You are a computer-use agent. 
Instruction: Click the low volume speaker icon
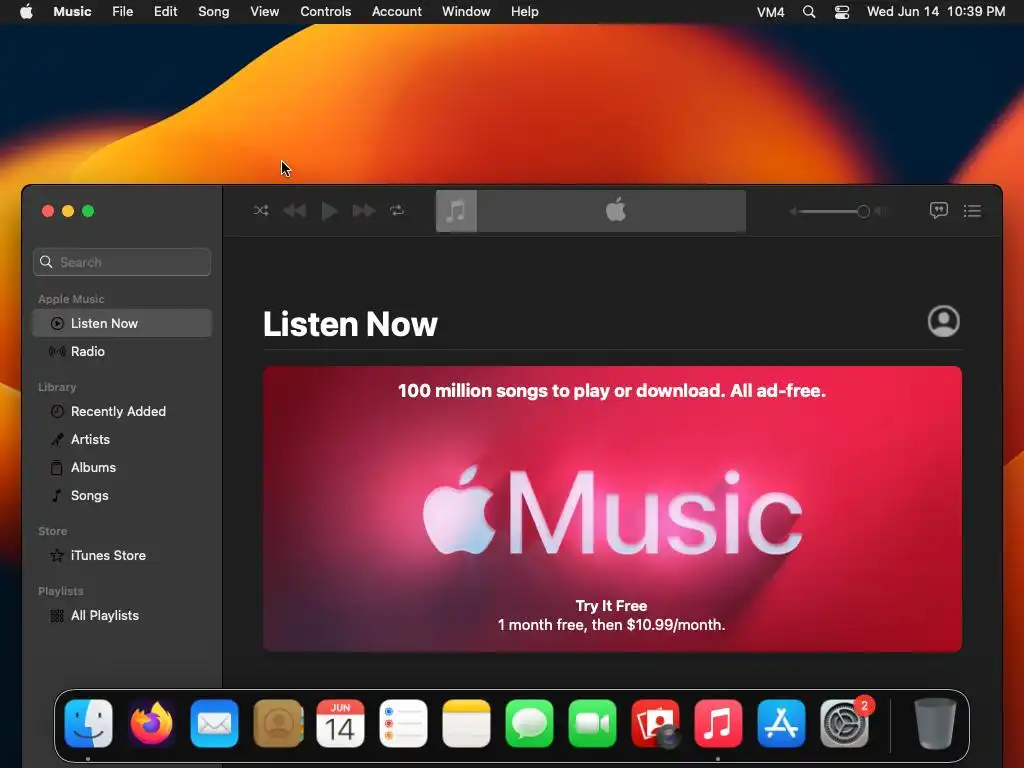click(x=793, y=211)
